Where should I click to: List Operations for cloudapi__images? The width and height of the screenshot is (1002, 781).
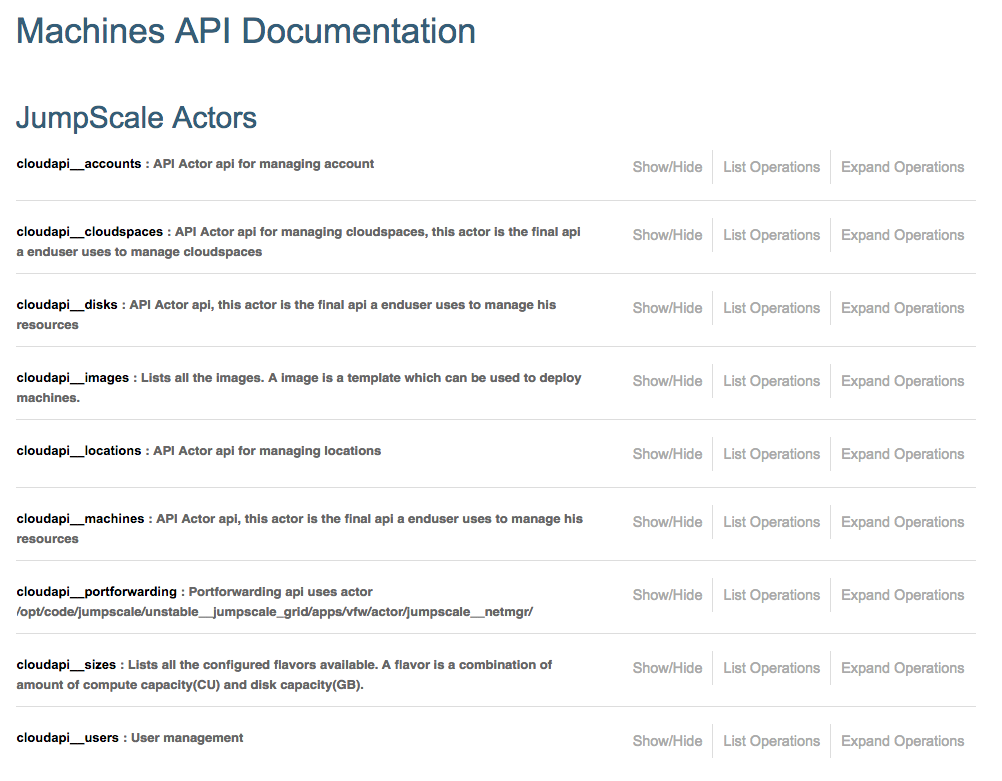[x=771, y=381]
